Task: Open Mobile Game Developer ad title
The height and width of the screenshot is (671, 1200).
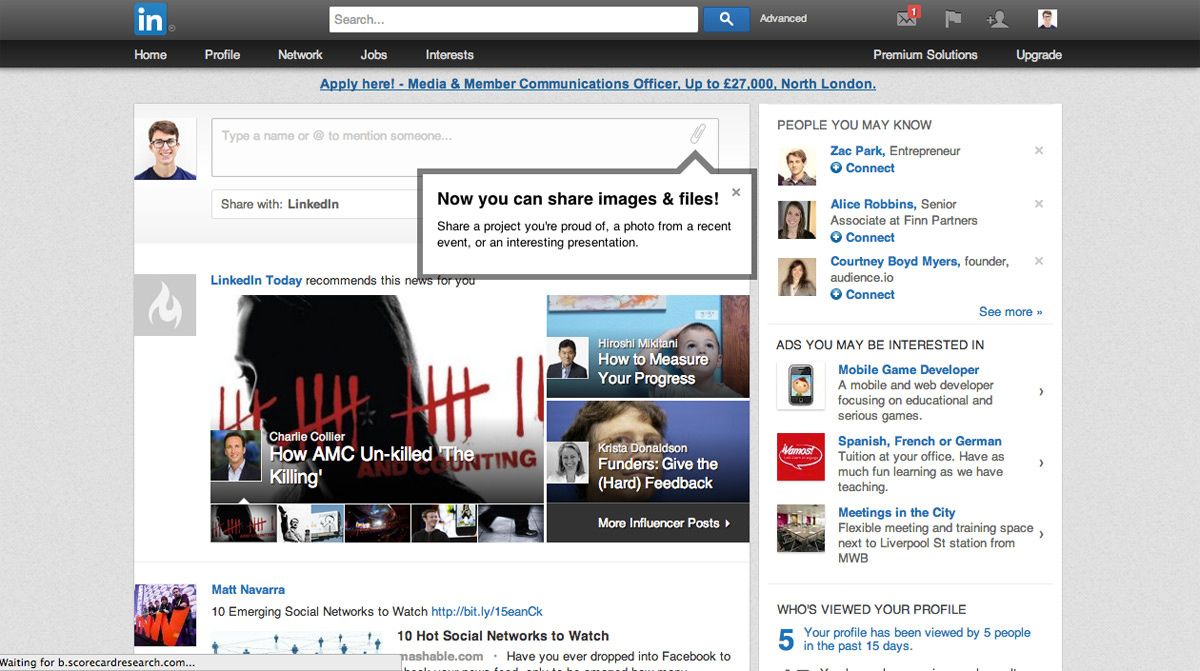Action: (x=909, y=370)
